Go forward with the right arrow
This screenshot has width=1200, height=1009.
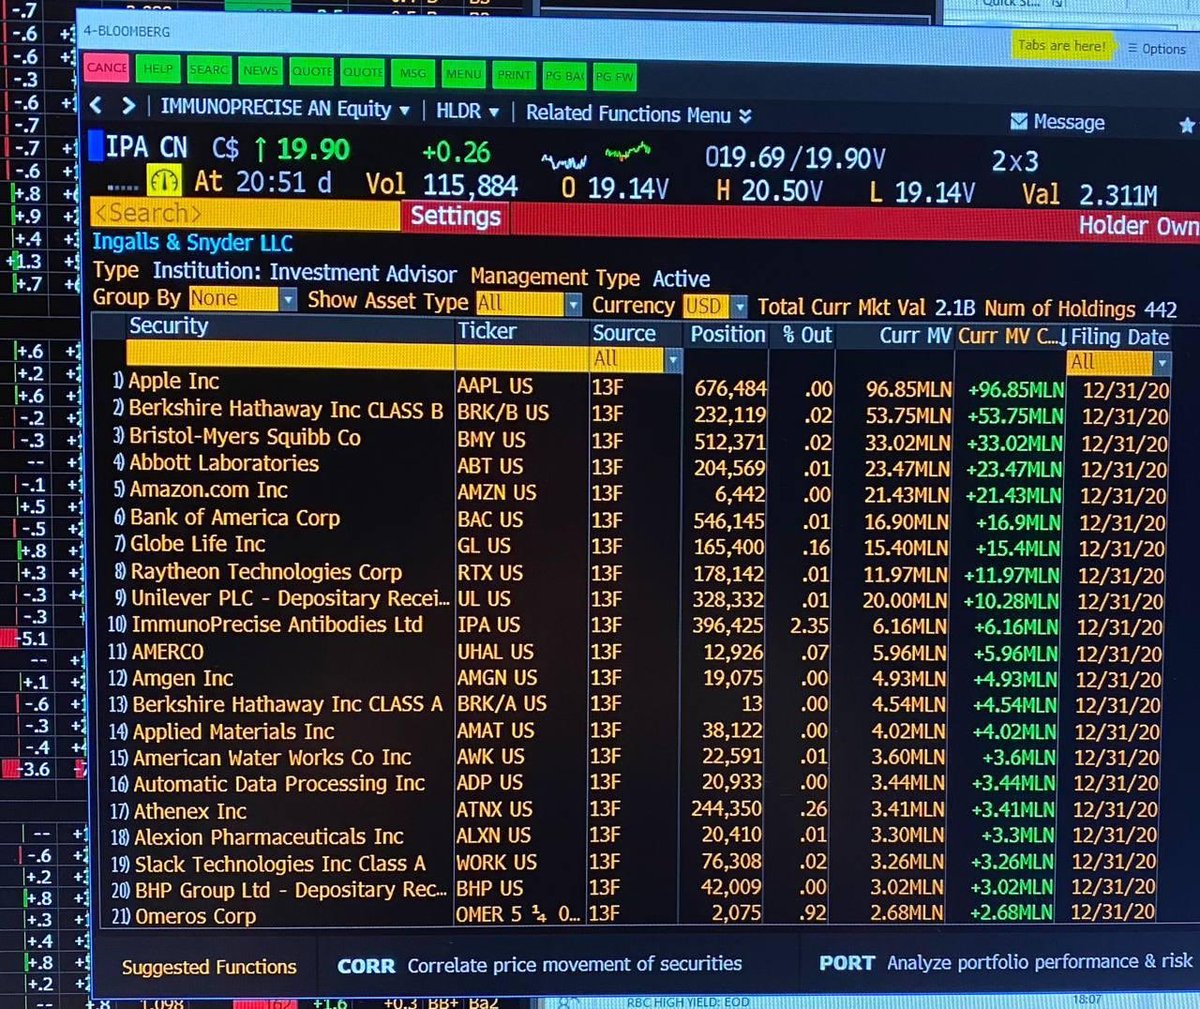pyautogui.click(x=128, y=106)
